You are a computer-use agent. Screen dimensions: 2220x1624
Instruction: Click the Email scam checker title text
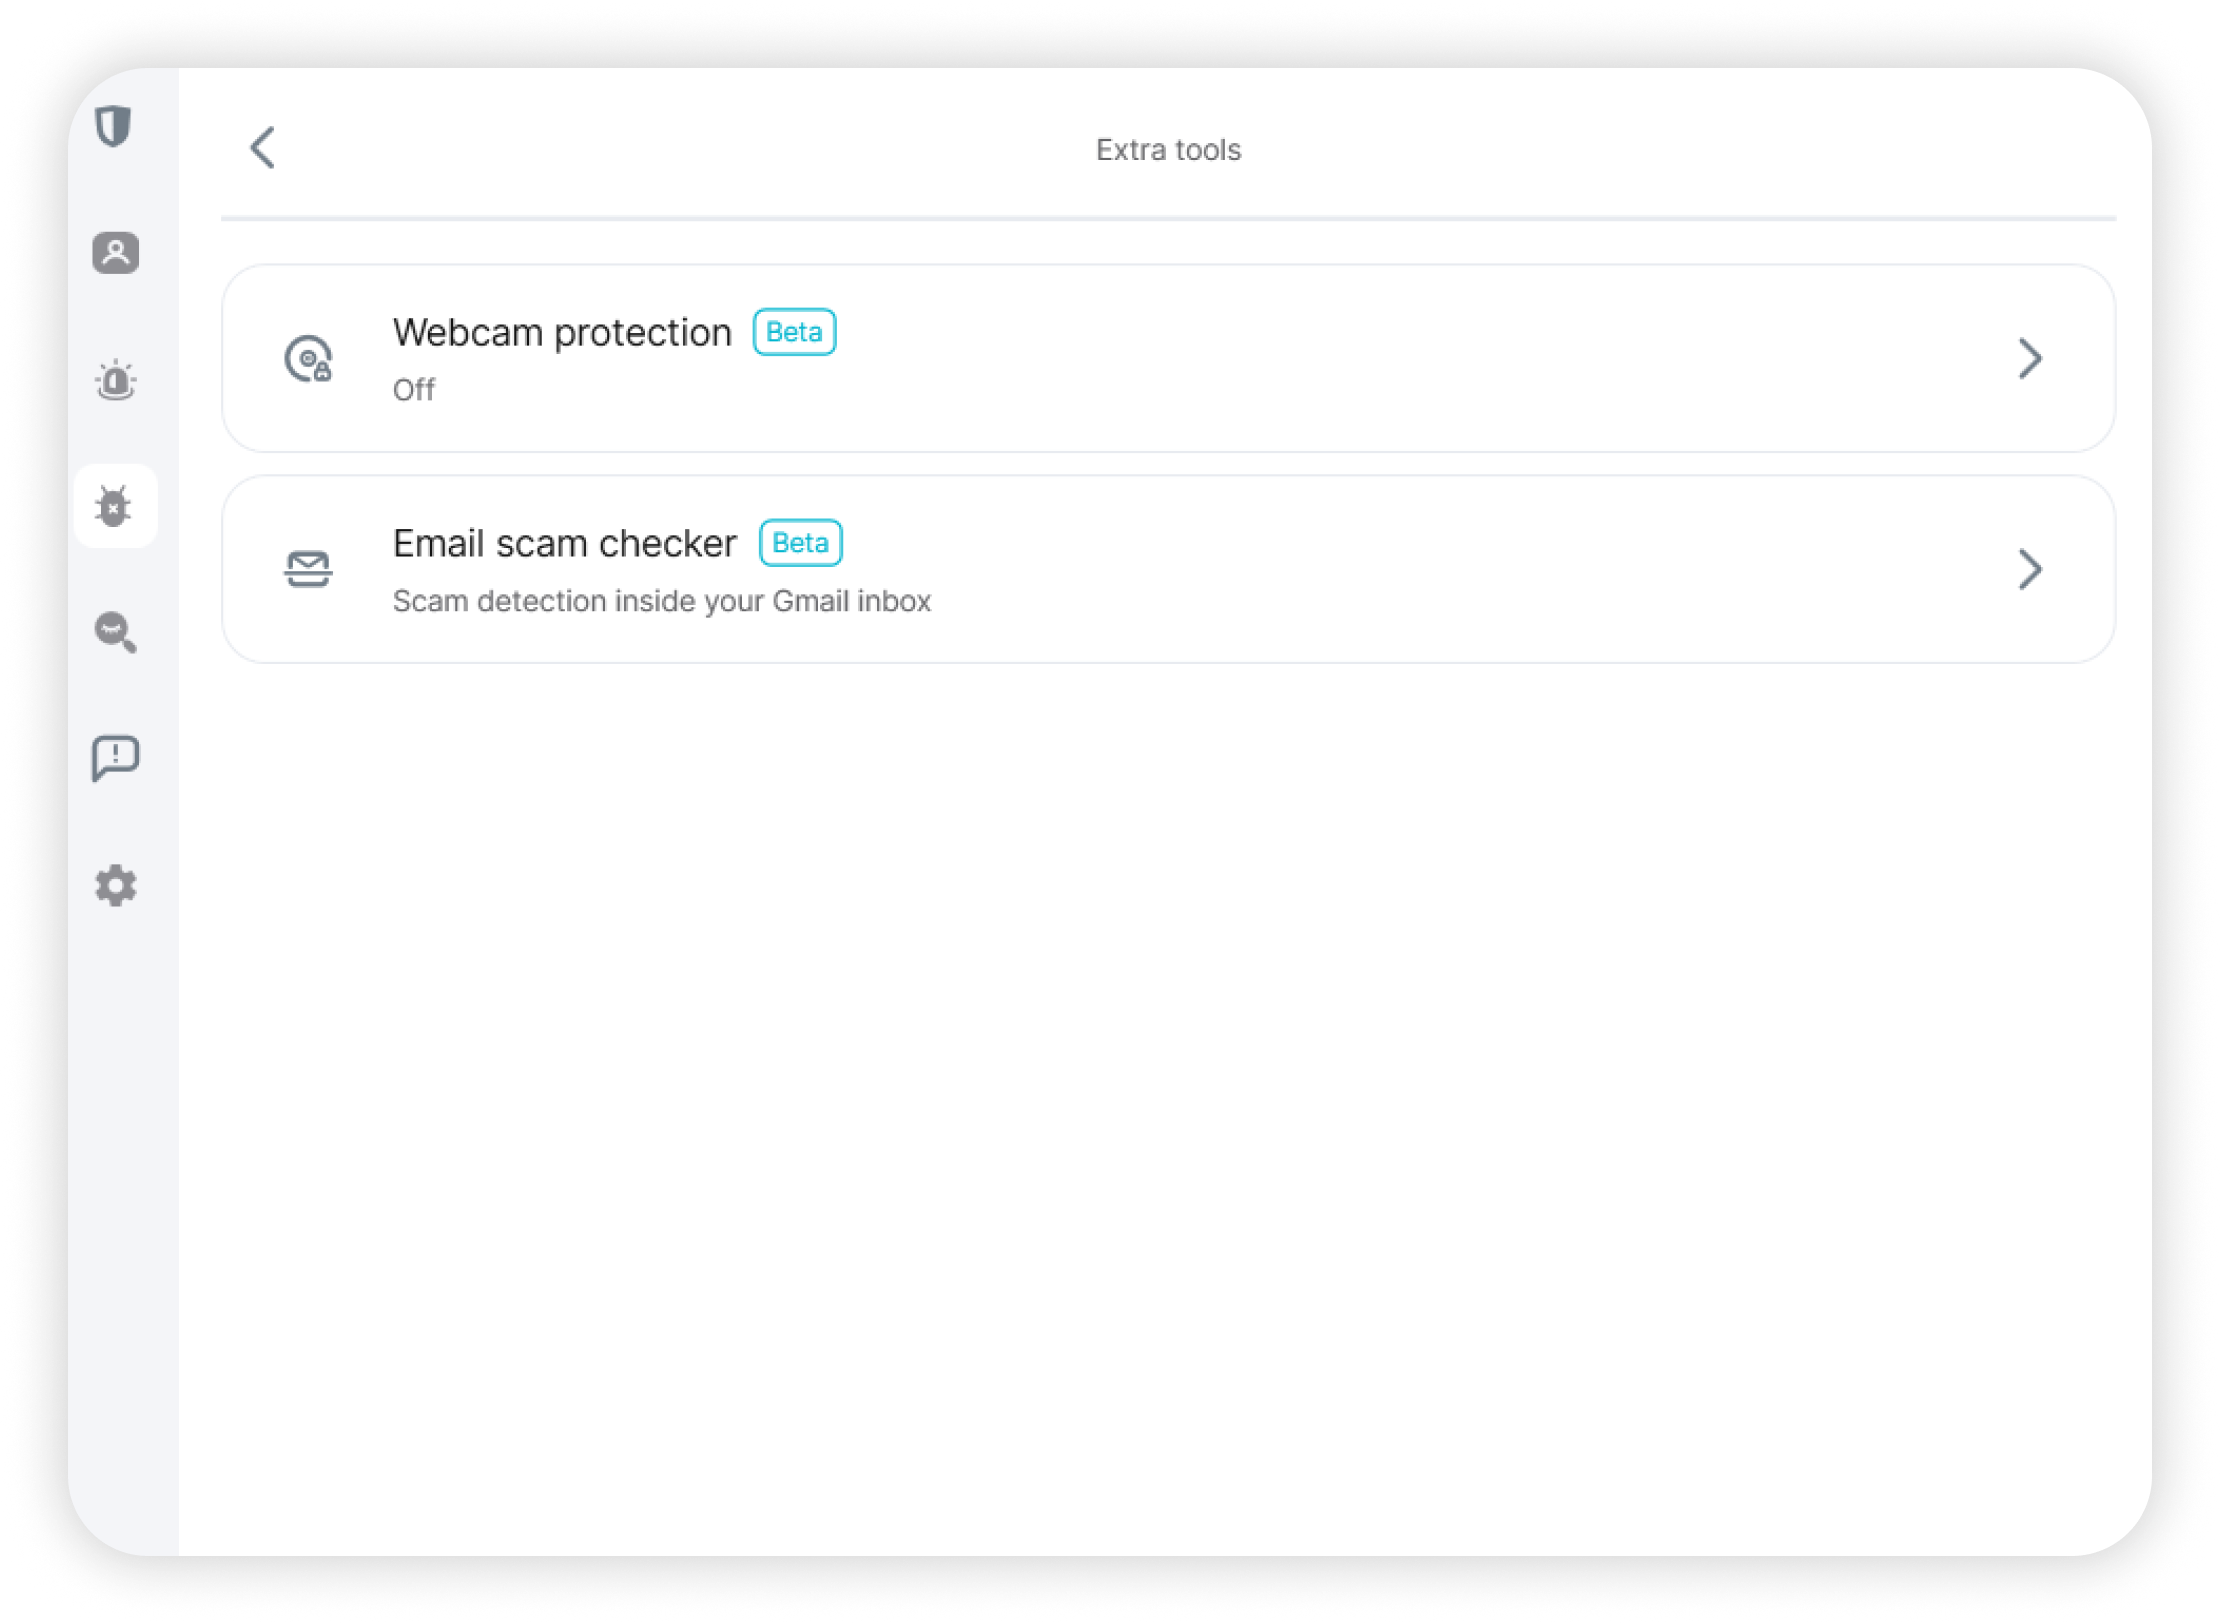[x=565, y=543]
